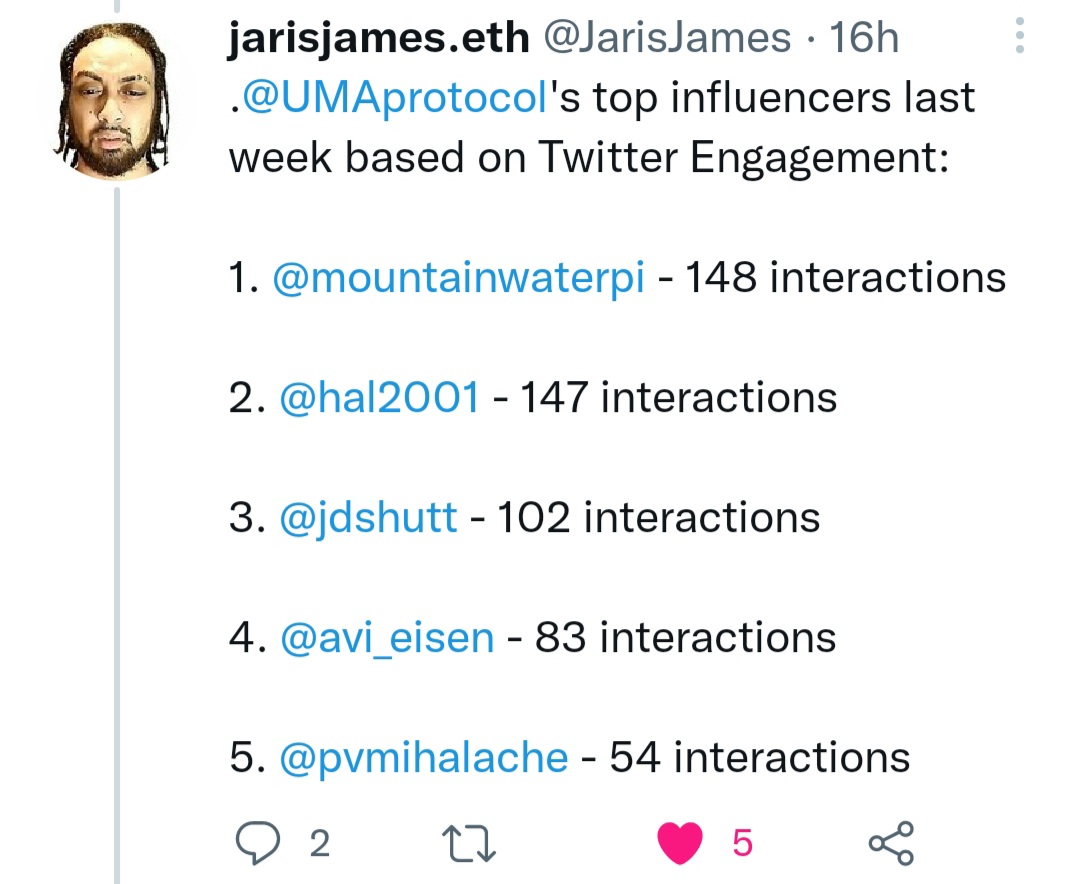
Task: Open jarisjames.eth profile avatar
Action: pos(112,102)
